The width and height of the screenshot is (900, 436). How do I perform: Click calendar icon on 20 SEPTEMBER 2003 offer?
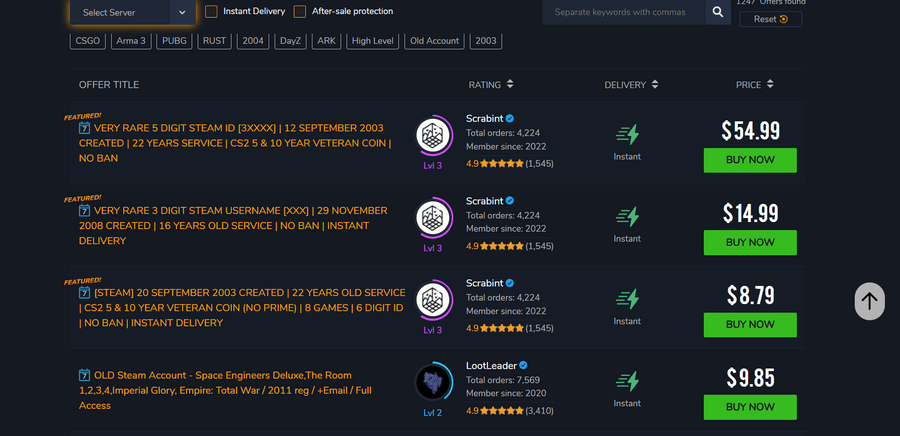pyautogui.click(x=84, y=293)
